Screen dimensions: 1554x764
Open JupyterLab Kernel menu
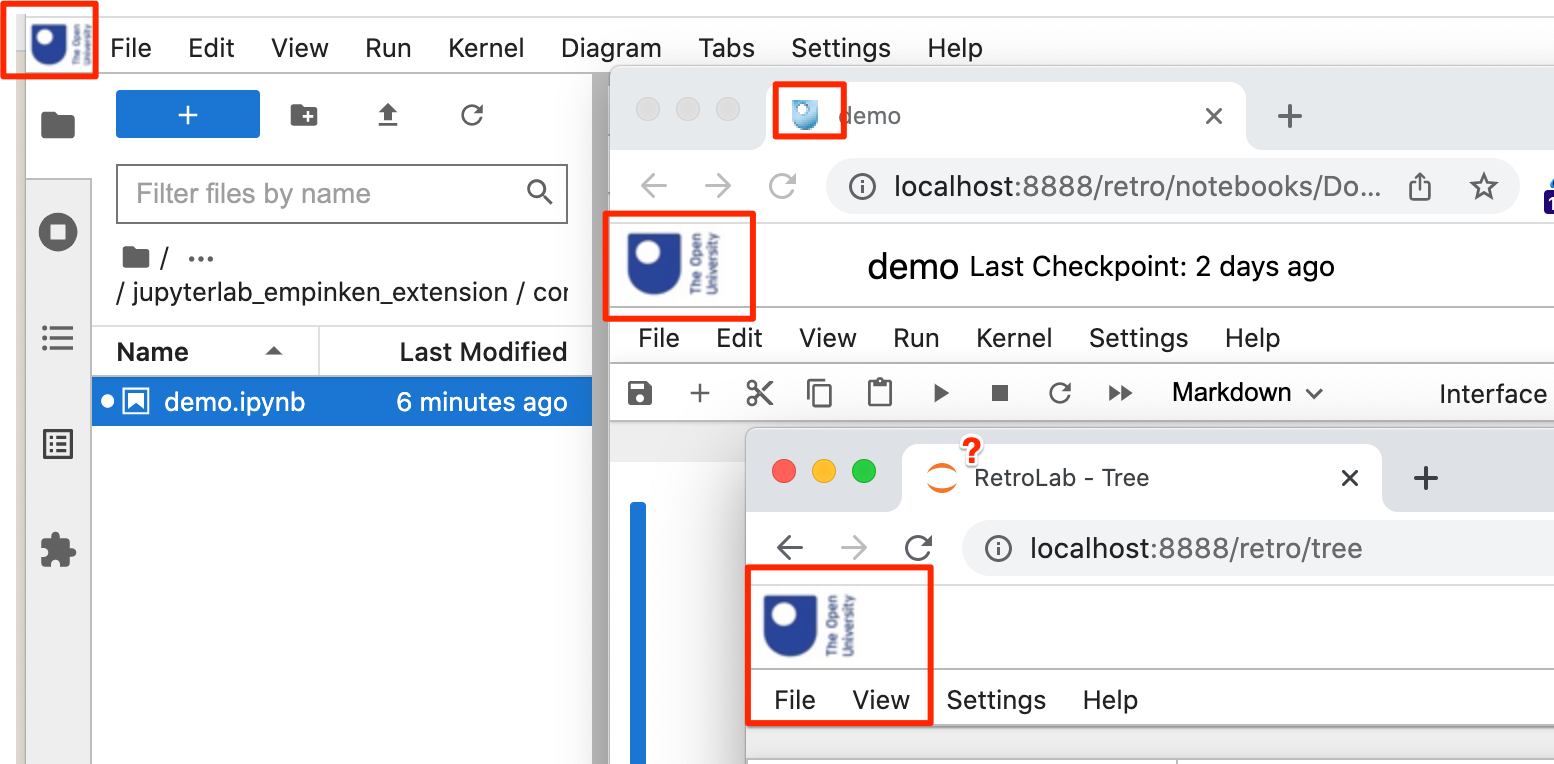point(487,48)
